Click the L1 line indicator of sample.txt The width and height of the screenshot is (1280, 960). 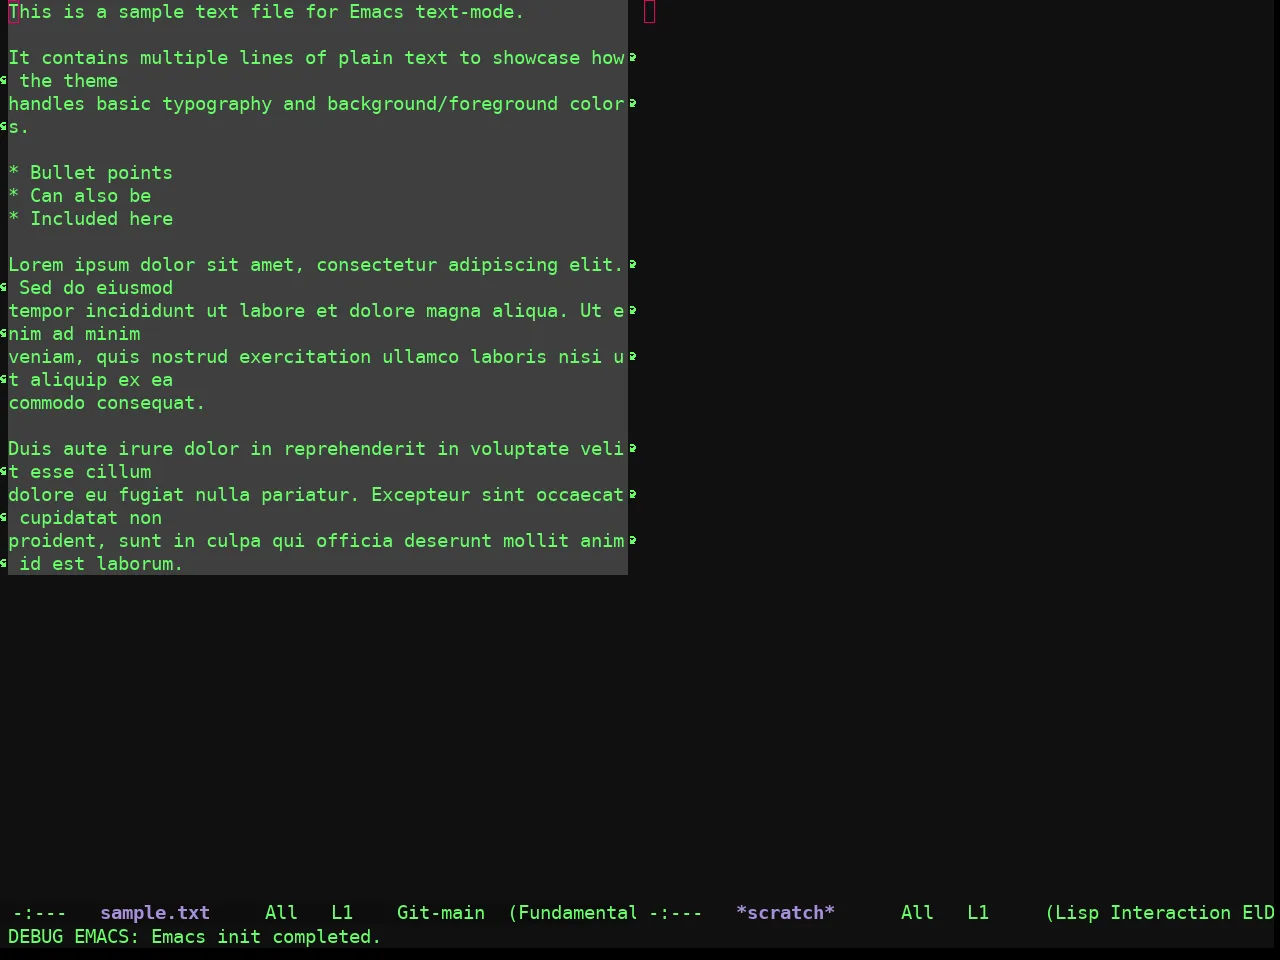click(x=342, y=913)
